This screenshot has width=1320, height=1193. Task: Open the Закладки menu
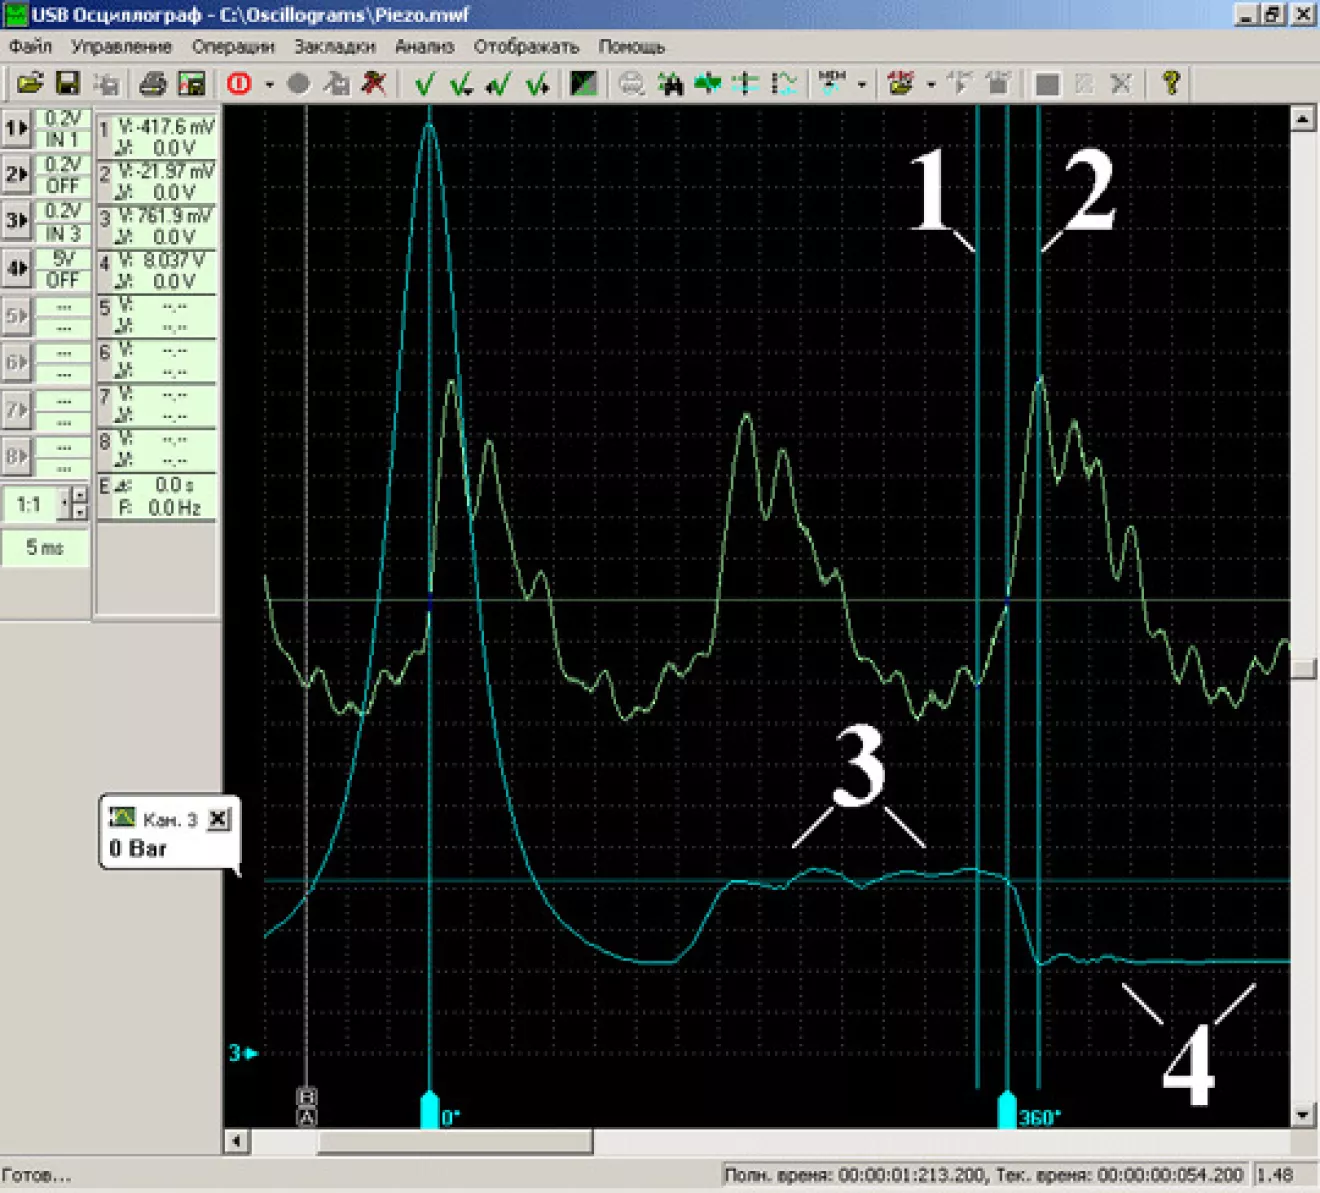334,46
